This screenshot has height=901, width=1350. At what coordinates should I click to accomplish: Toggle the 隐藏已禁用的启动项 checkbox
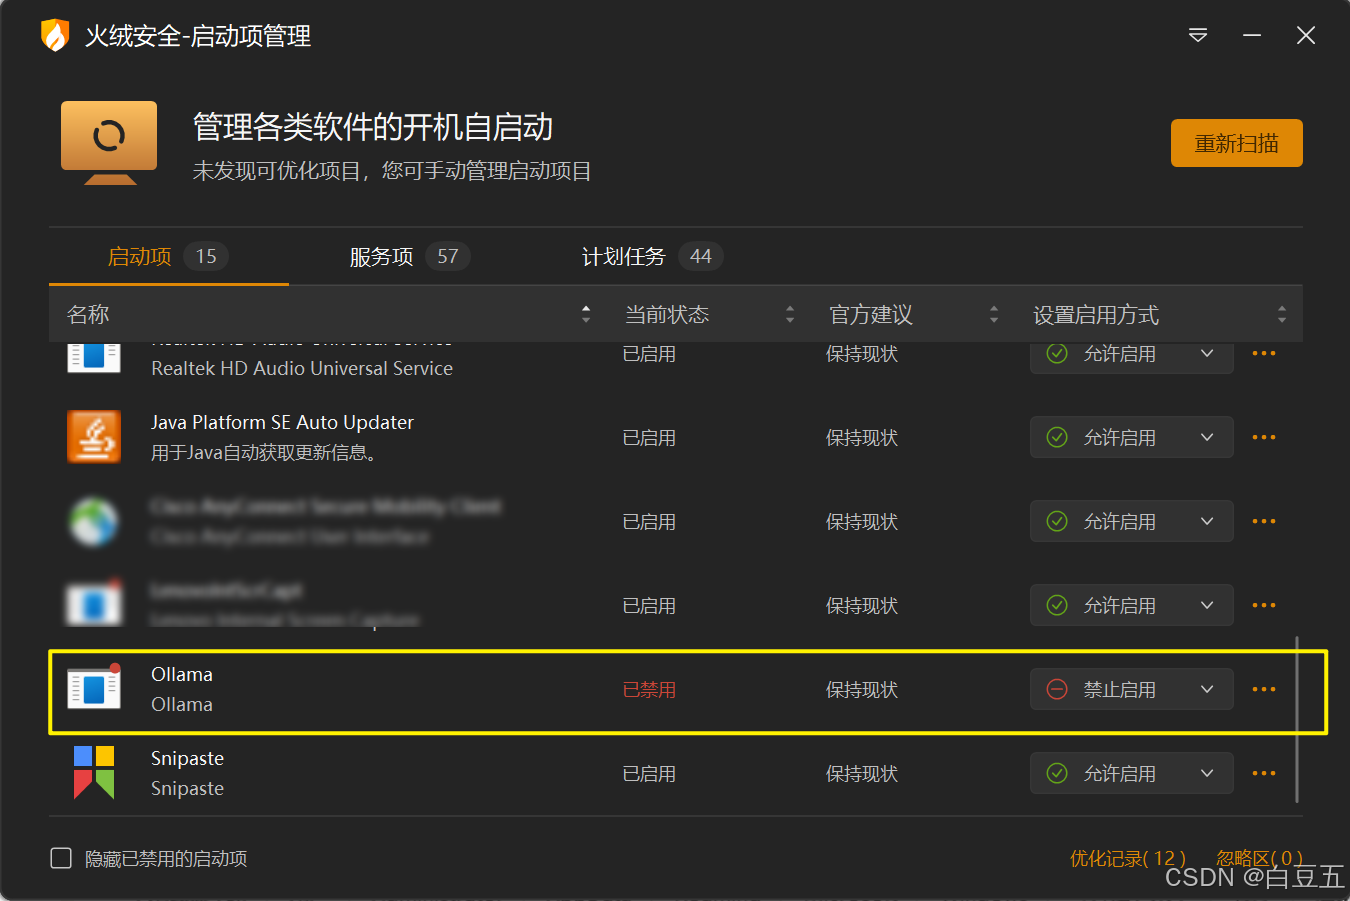click(x=61, y=858)
